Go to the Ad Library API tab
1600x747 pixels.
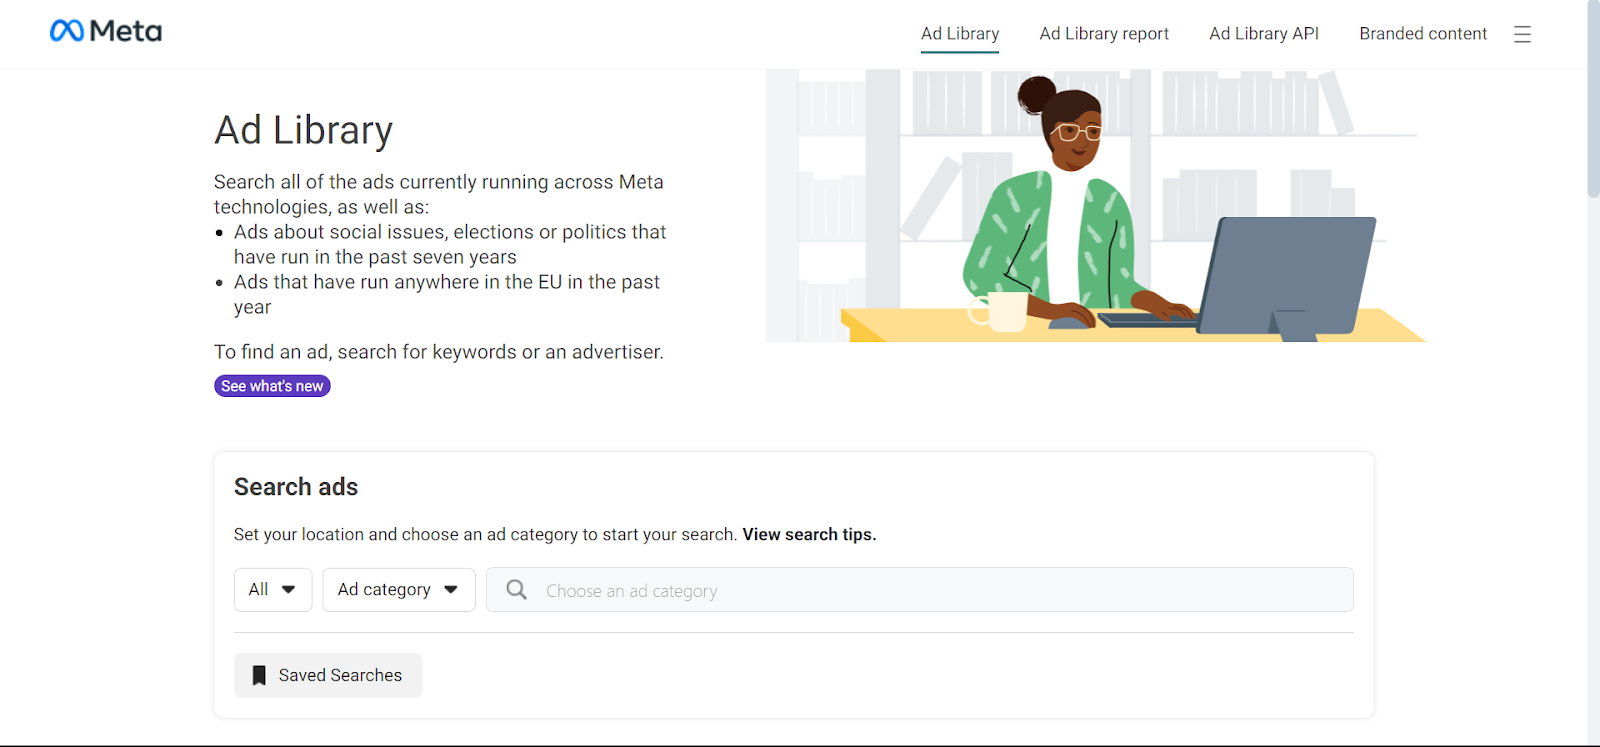point(1263,34)
